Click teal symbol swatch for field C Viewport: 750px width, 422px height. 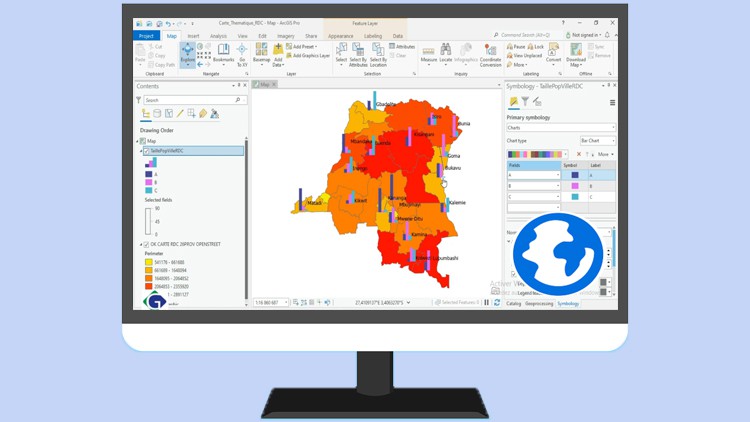pyautogui.click(x=575, y=197)
